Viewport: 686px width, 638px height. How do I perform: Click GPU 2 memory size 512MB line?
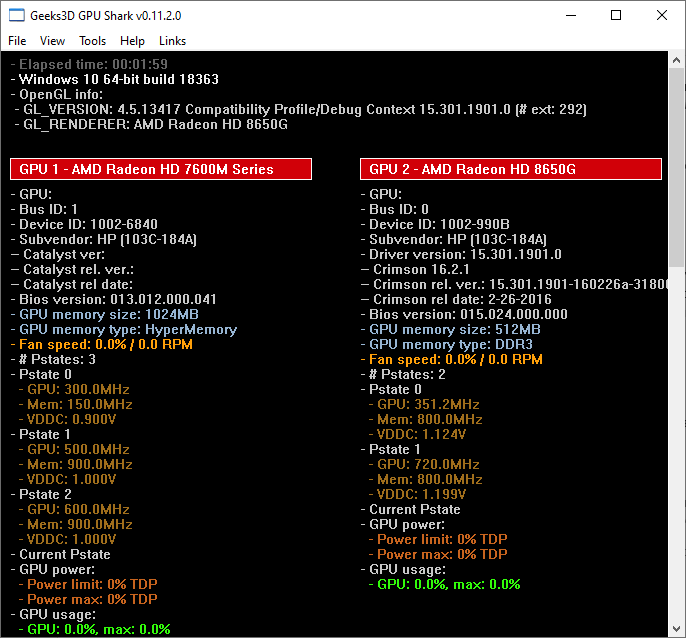click(x=455, y=329)
